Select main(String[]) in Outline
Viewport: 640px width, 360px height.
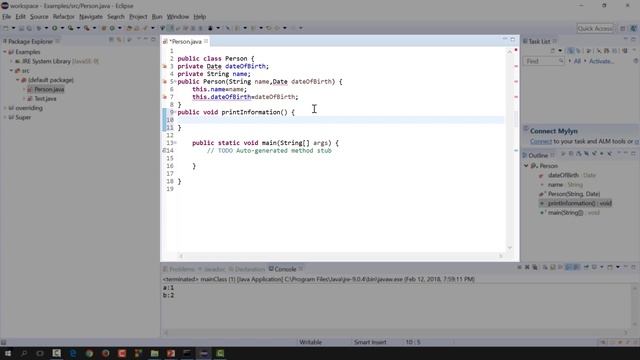(x=565, y=213)
